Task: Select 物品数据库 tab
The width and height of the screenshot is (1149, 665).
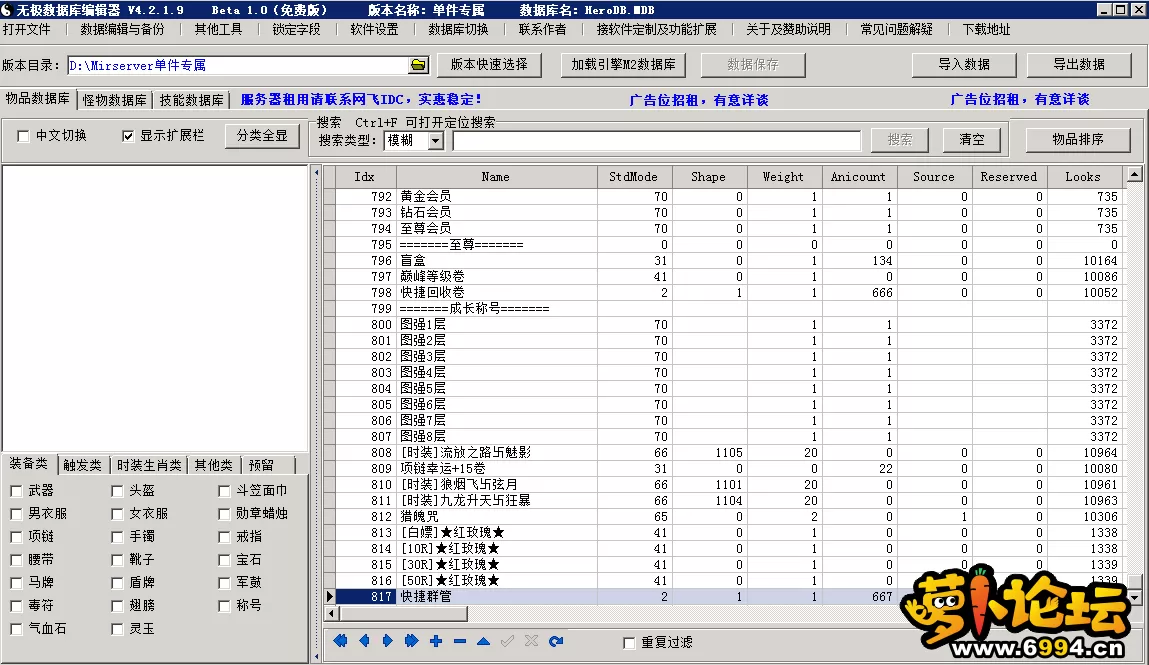Action: 37,98
